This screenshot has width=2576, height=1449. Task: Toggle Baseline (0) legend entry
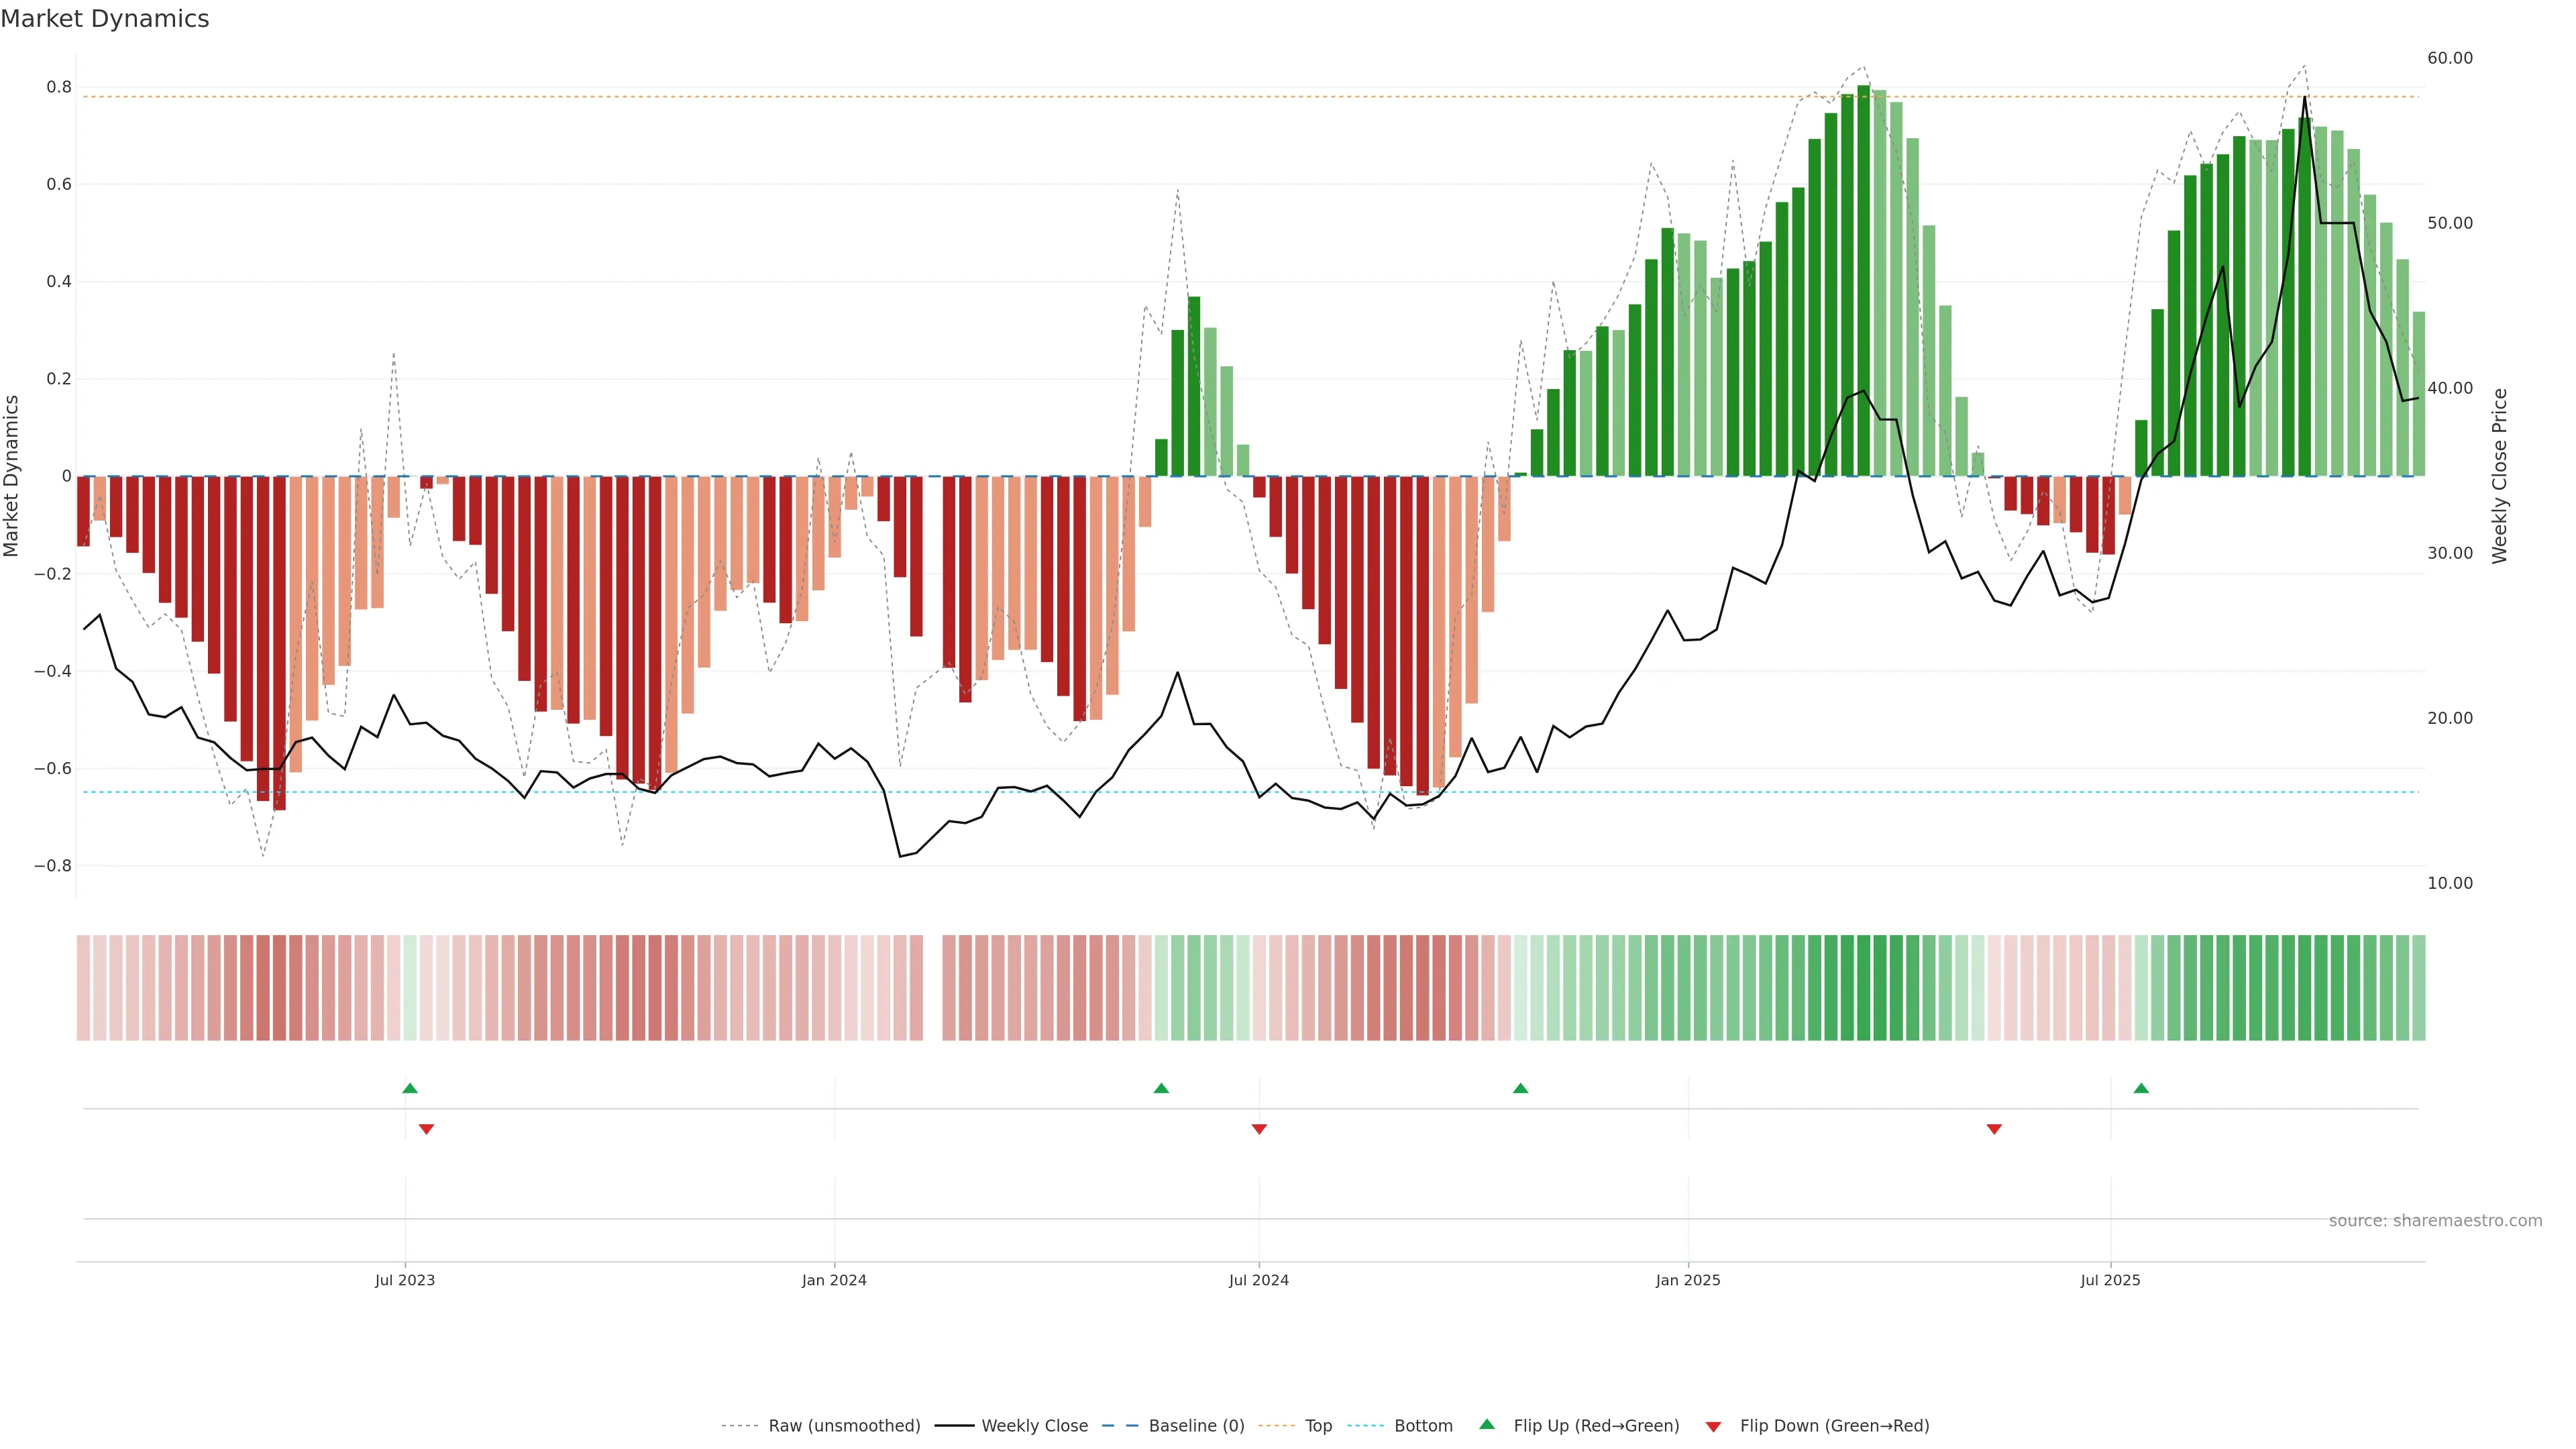[x=1196, y=1426]
